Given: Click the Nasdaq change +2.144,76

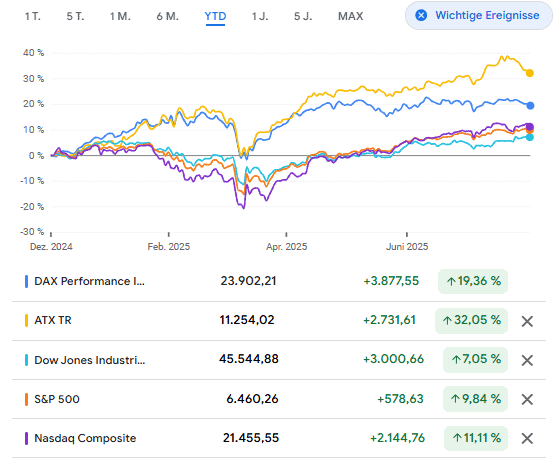Looking at the screenshot, I should (x=398, y=438).
